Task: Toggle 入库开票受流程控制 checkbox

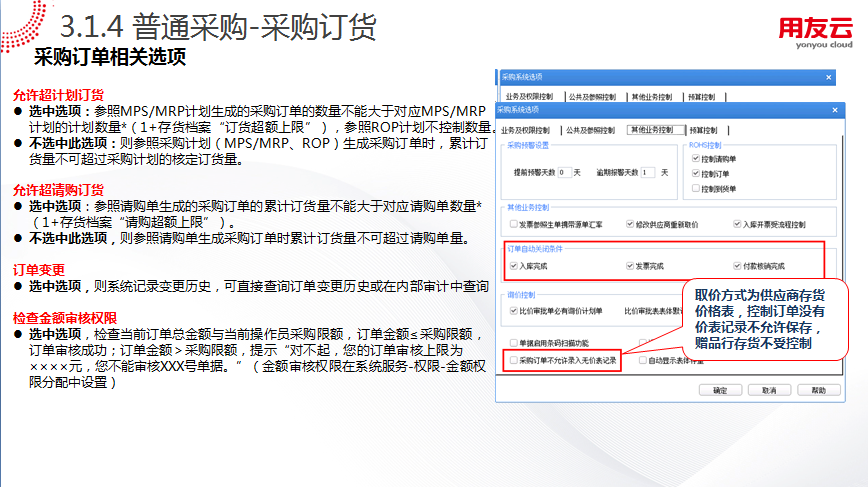Action: [736, 224]
